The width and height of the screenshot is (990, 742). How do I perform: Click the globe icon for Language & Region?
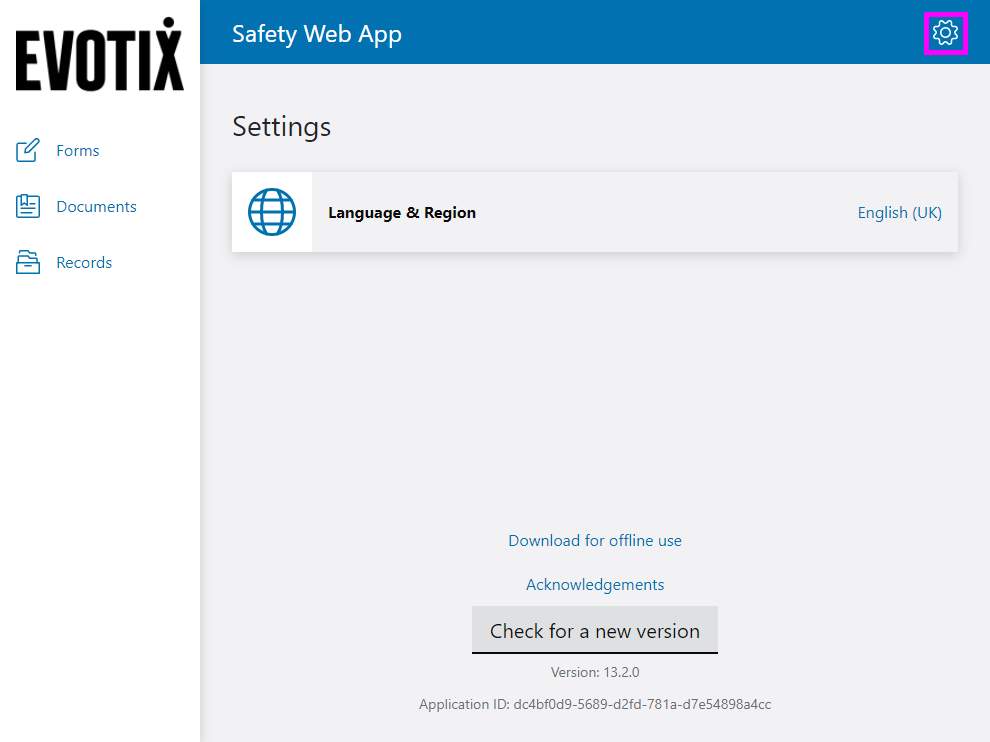[x=272, y=212]
